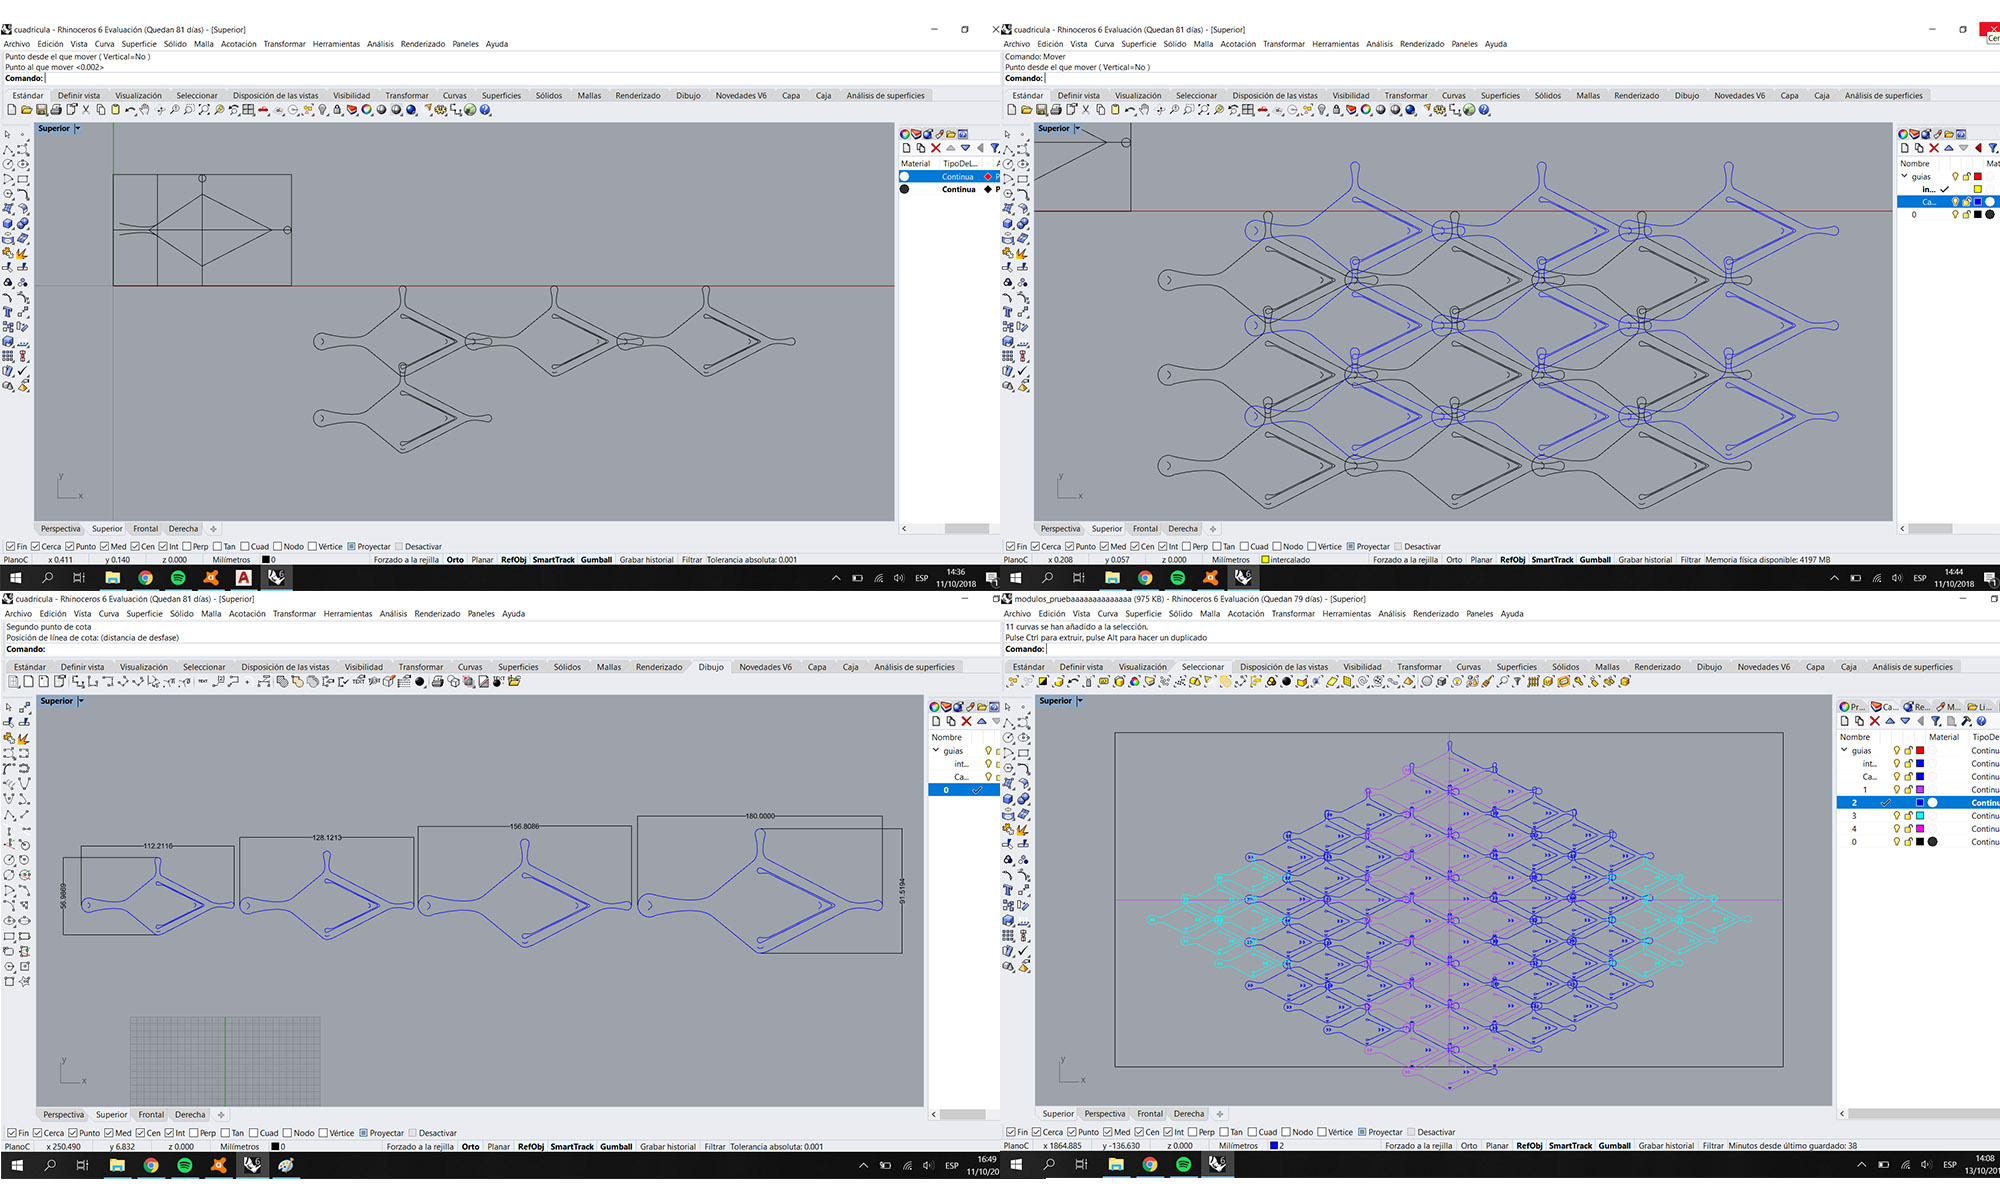This screenshot has height=1200, width=2000.
Task: Click the cyan color swatch of layer 3
Action: 1920,816
